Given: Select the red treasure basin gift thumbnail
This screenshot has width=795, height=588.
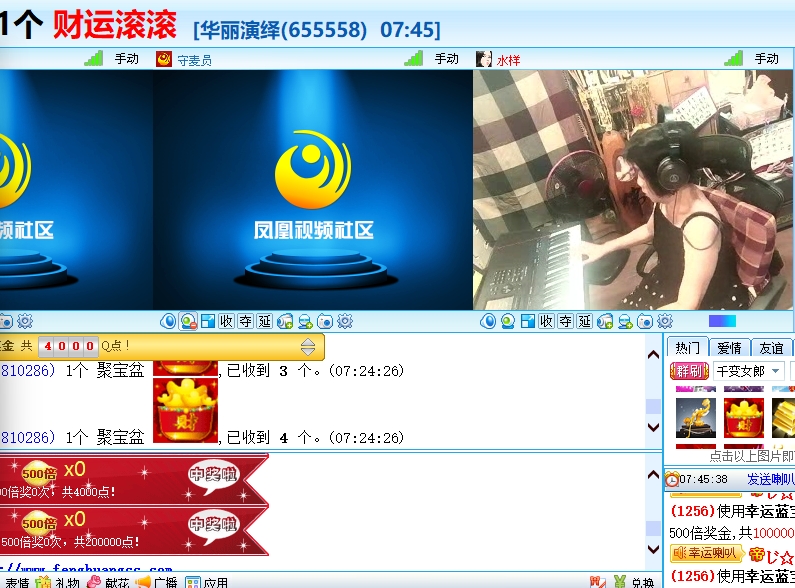Looking at the screenshot, I should pos(743,417).
